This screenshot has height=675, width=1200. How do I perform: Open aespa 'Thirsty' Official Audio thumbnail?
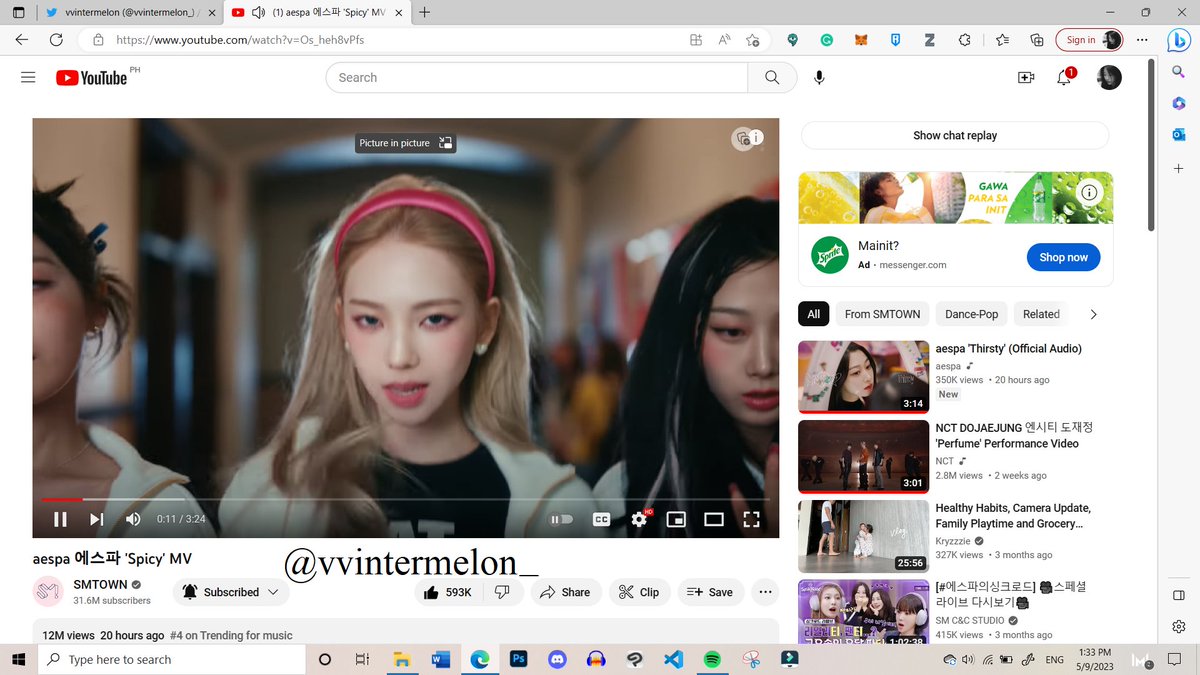click(x=864, y=377)
